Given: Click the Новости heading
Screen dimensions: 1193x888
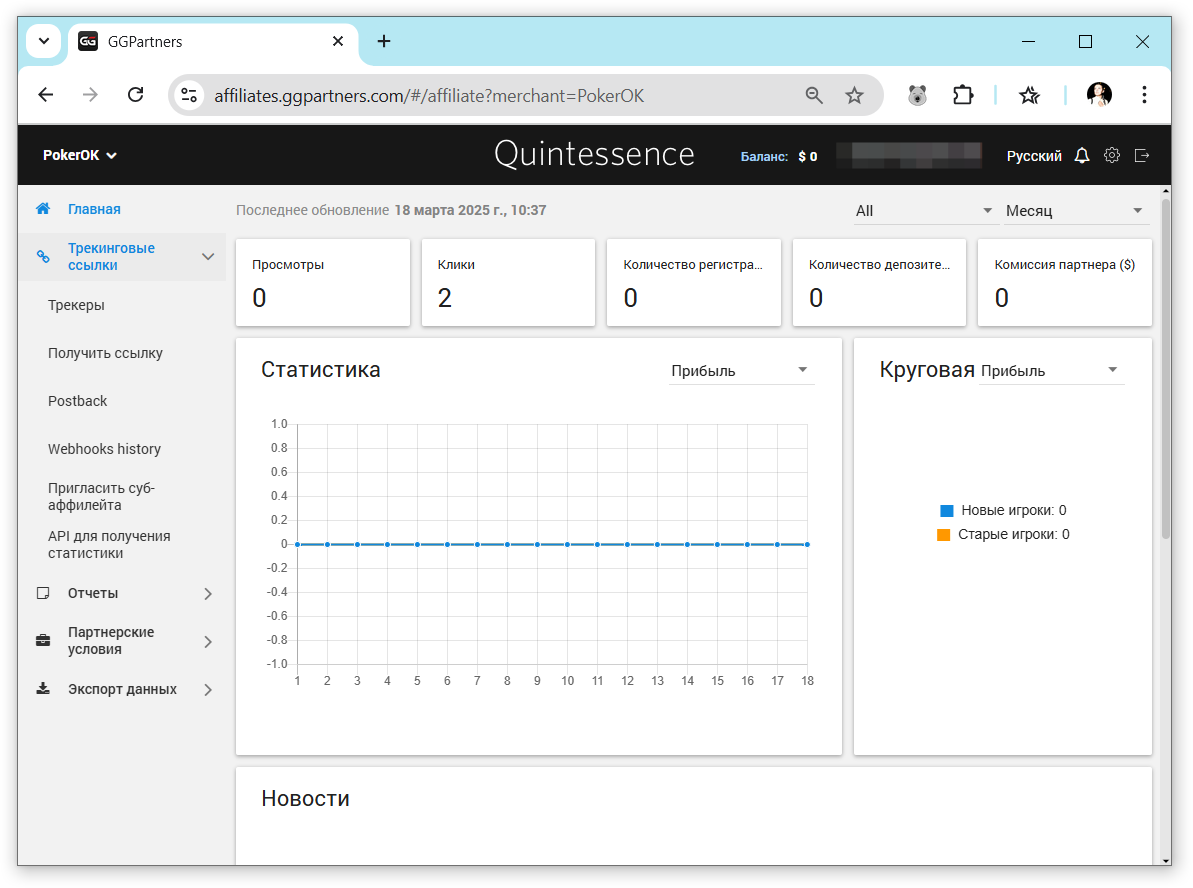Looking at the screenshot, I should [x=305, y=798].
